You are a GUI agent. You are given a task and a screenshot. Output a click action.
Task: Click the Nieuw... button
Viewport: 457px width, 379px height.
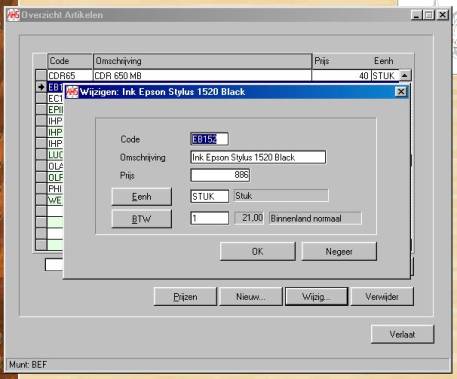click(251, 297)
